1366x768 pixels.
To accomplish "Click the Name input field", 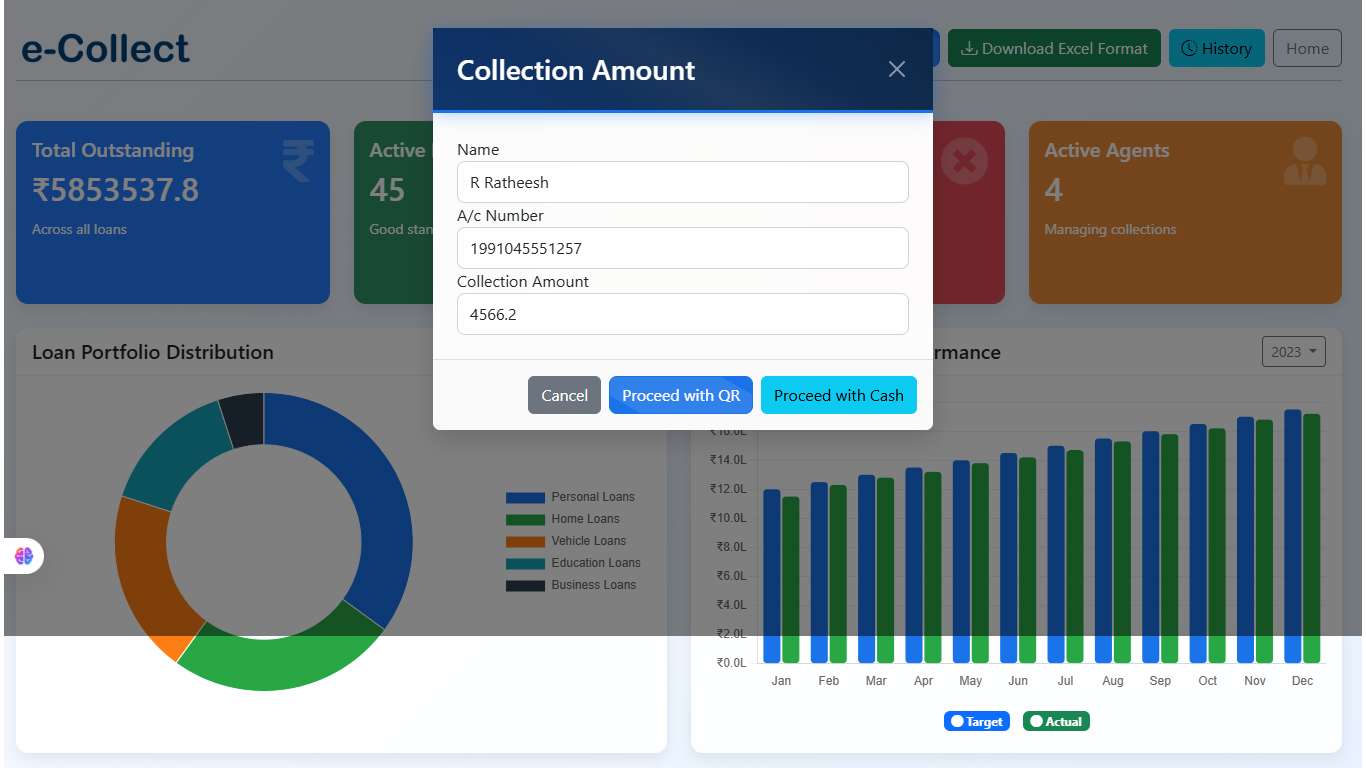I will pyautogui.click(x=682, y=182).
